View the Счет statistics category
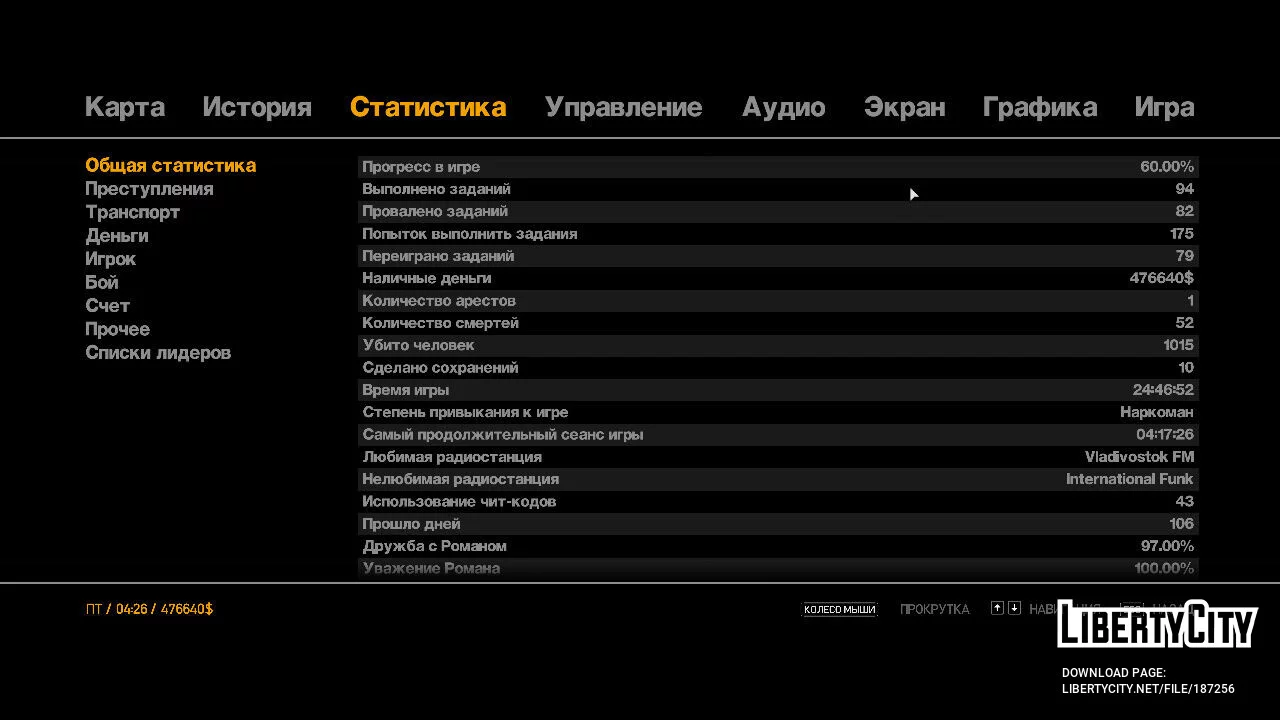Viewport: 1280px width, 720px height. click(107, 306)
